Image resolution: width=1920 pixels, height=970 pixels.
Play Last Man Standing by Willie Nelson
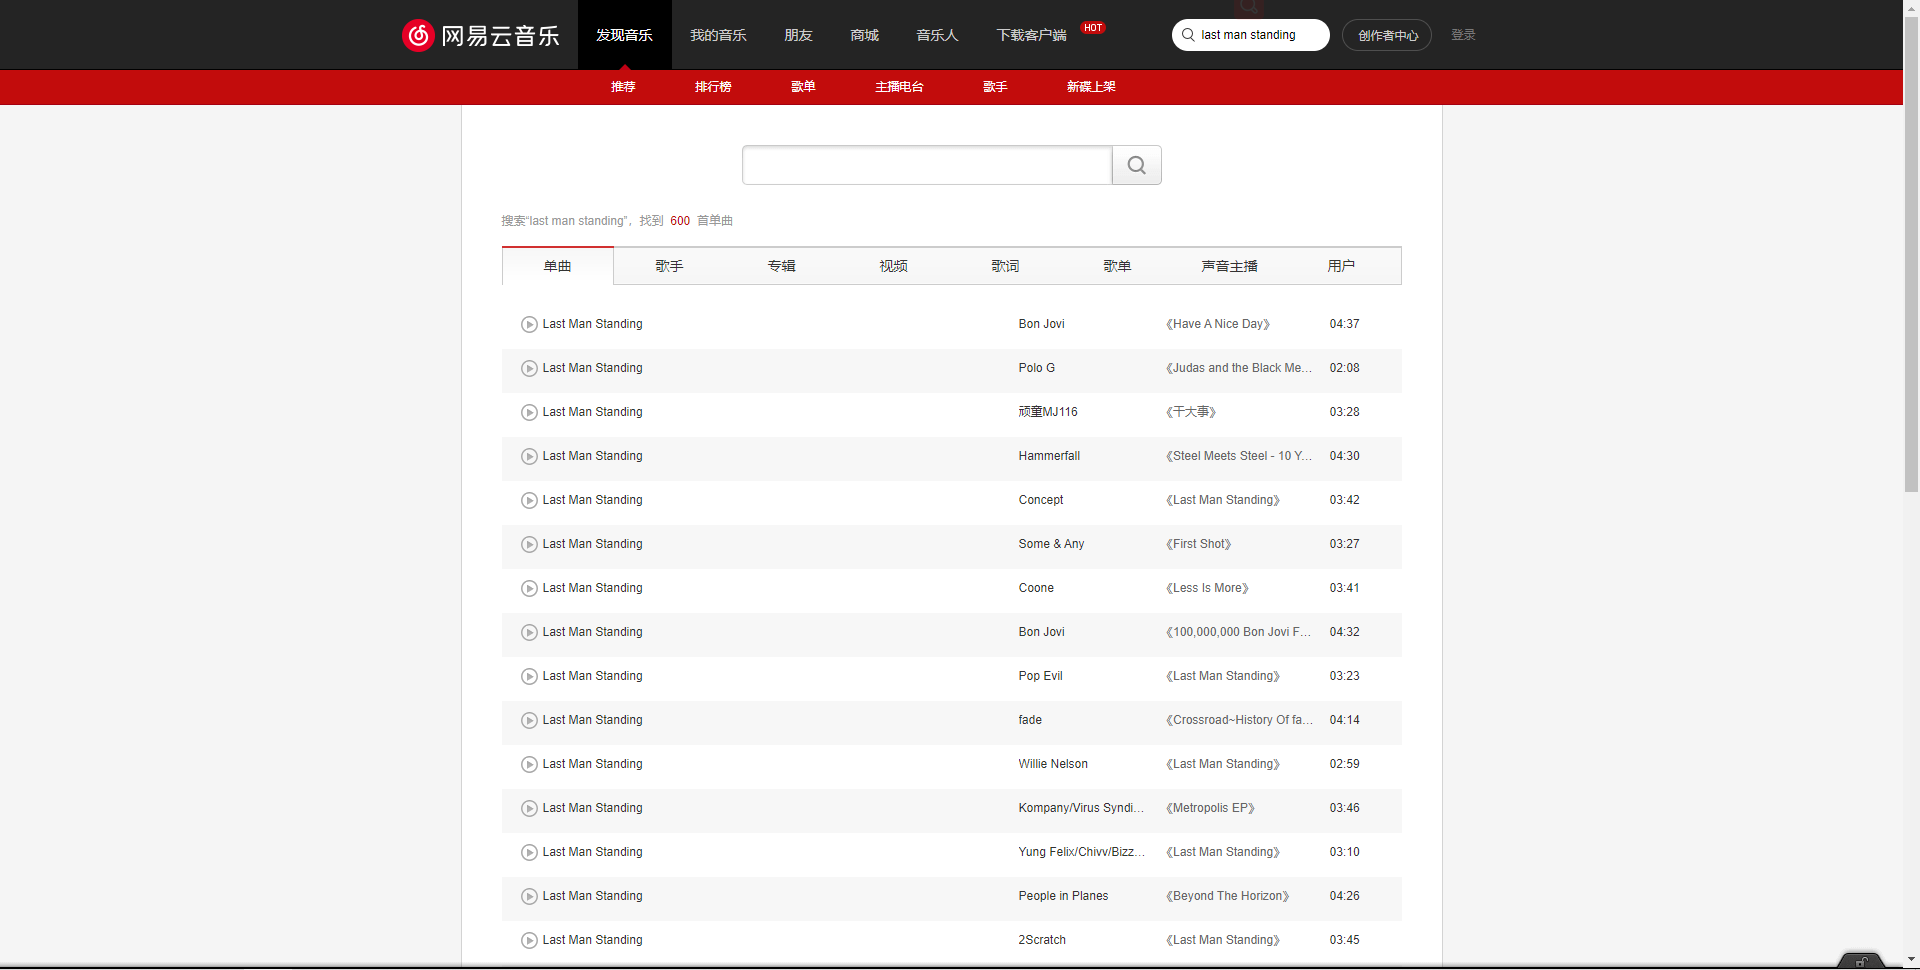pos(529,764)
